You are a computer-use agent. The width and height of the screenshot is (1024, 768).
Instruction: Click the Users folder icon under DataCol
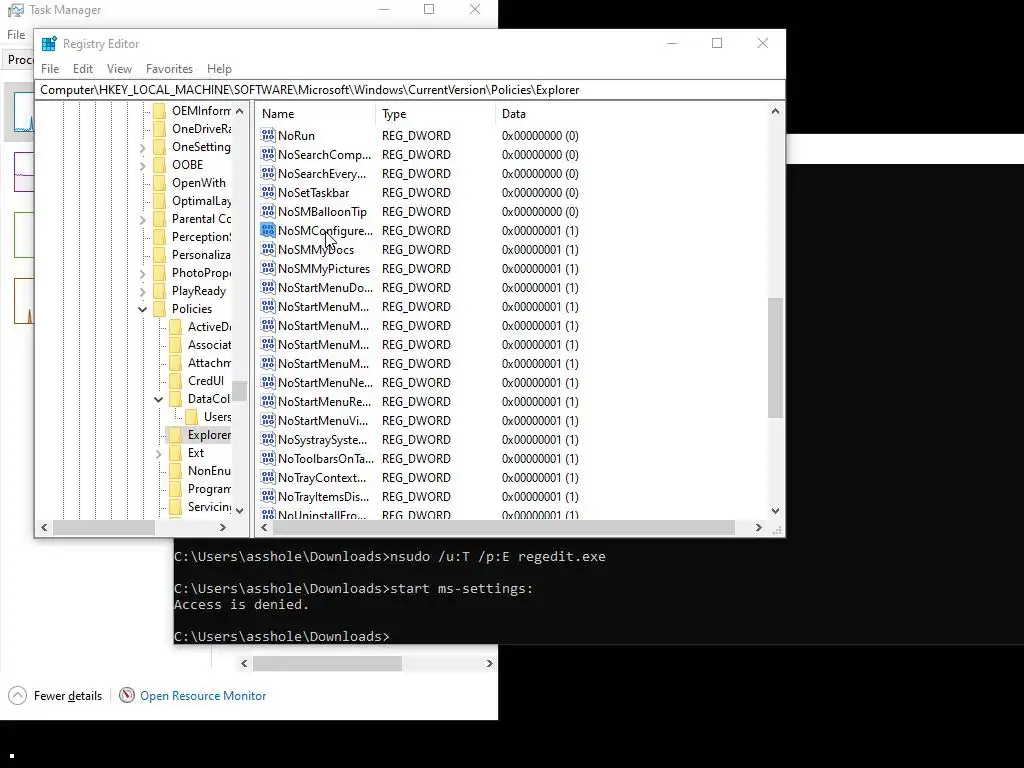(x=191, y=417)
